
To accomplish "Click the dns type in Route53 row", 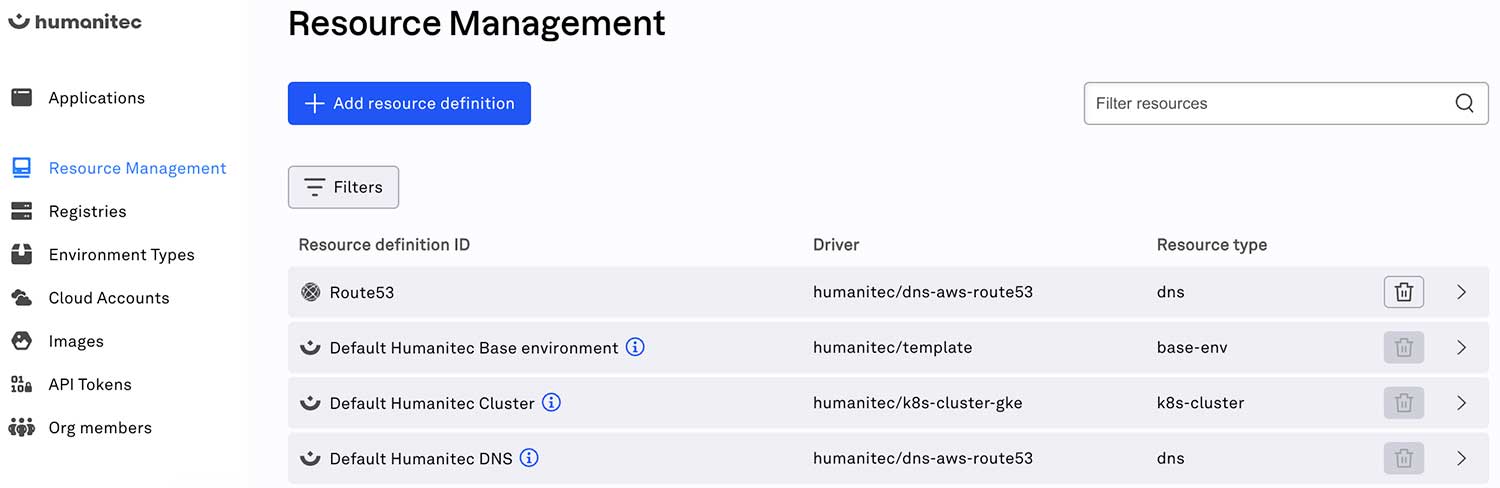I will pyautogui.click(x=1171, y=292).
